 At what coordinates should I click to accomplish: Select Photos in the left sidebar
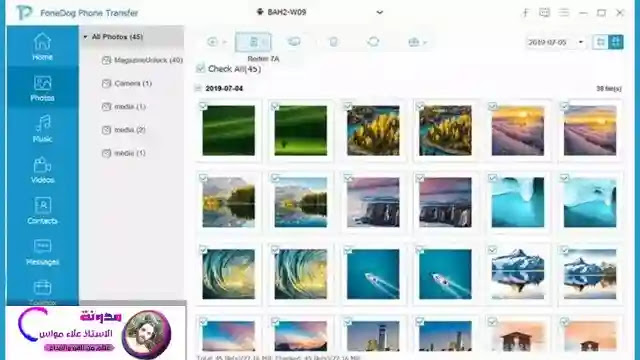(42, 88)
